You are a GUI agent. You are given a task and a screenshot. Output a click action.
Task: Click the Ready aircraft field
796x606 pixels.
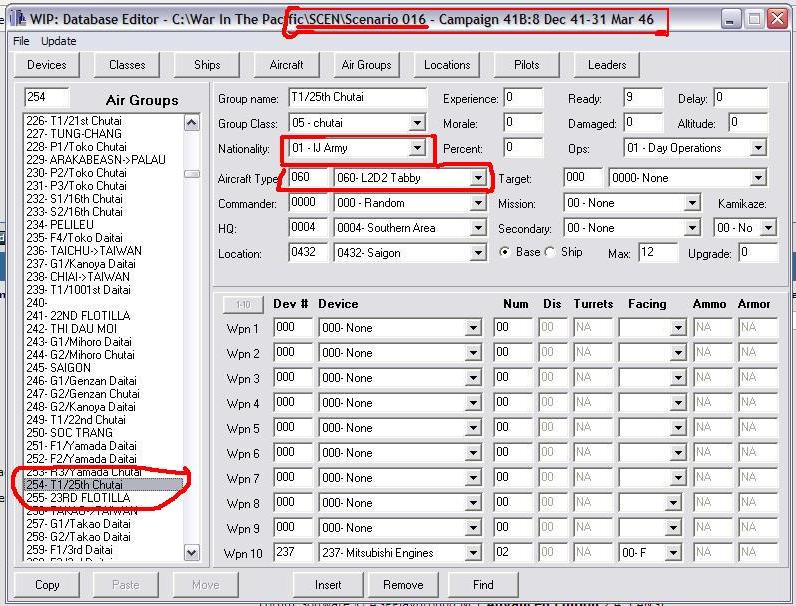[643, 97]
